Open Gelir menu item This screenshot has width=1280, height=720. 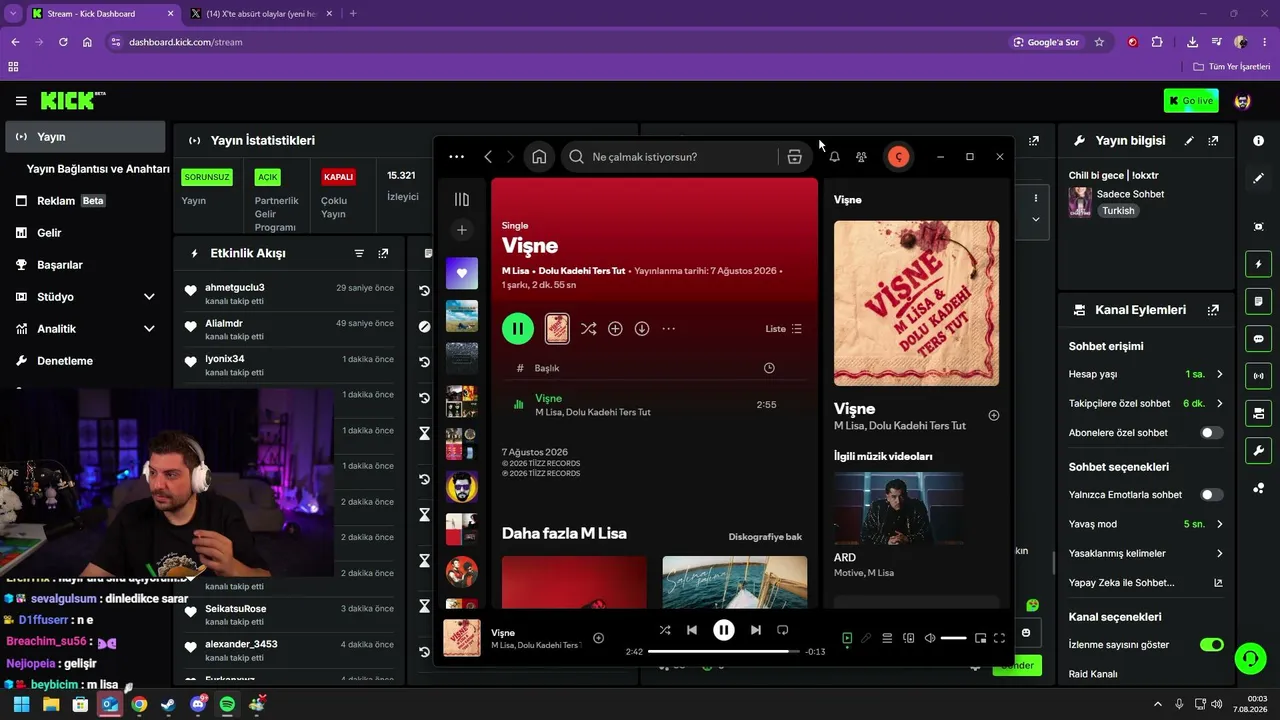coord(85,233)
